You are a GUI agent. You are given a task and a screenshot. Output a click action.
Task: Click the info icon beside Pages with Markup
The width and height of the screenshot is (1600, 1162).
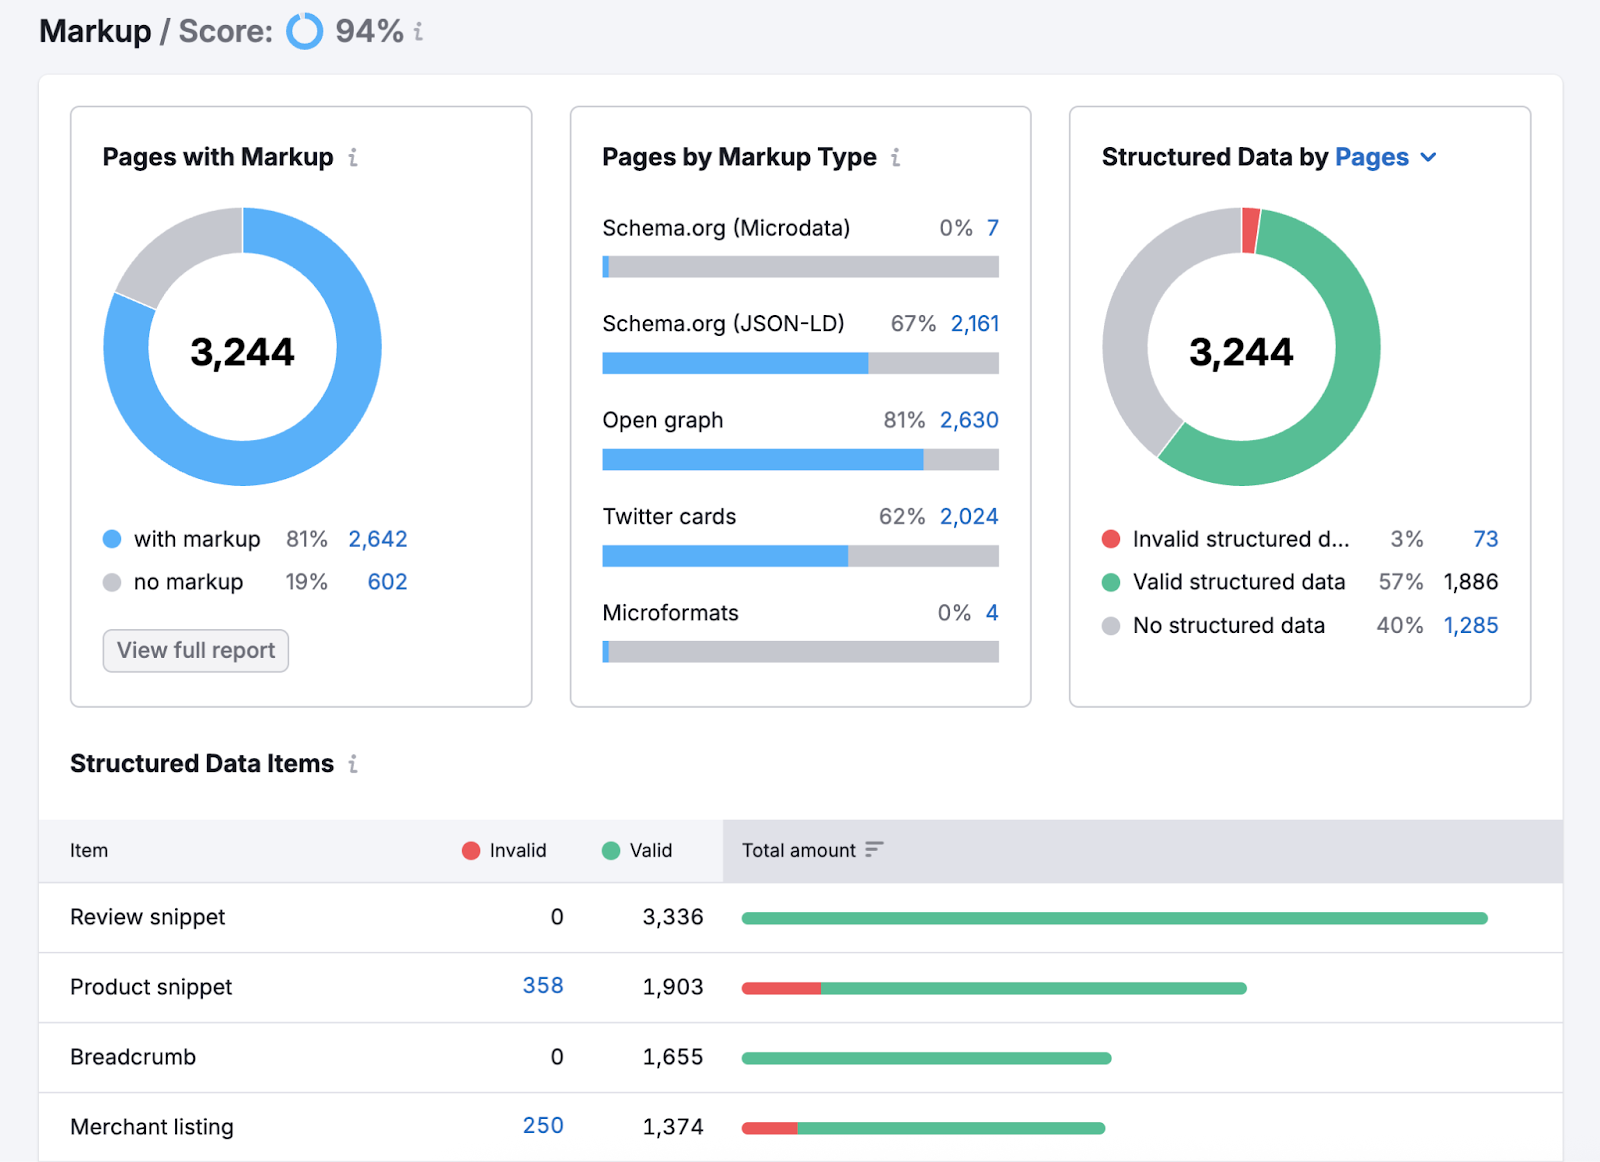[352, 157]
